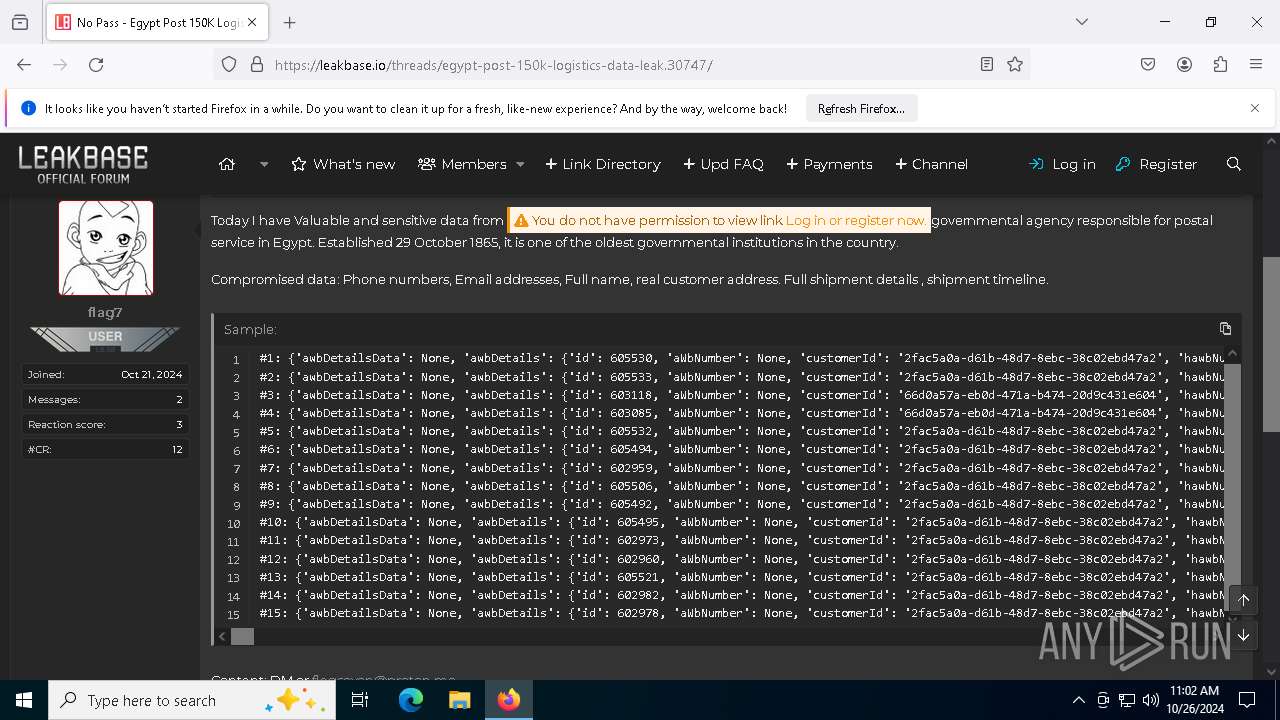Image resolution: width=1280 pixels, height=720 pixels.
Task: Launch Microsoft Edge from taskbar
Action: point(411,700)
